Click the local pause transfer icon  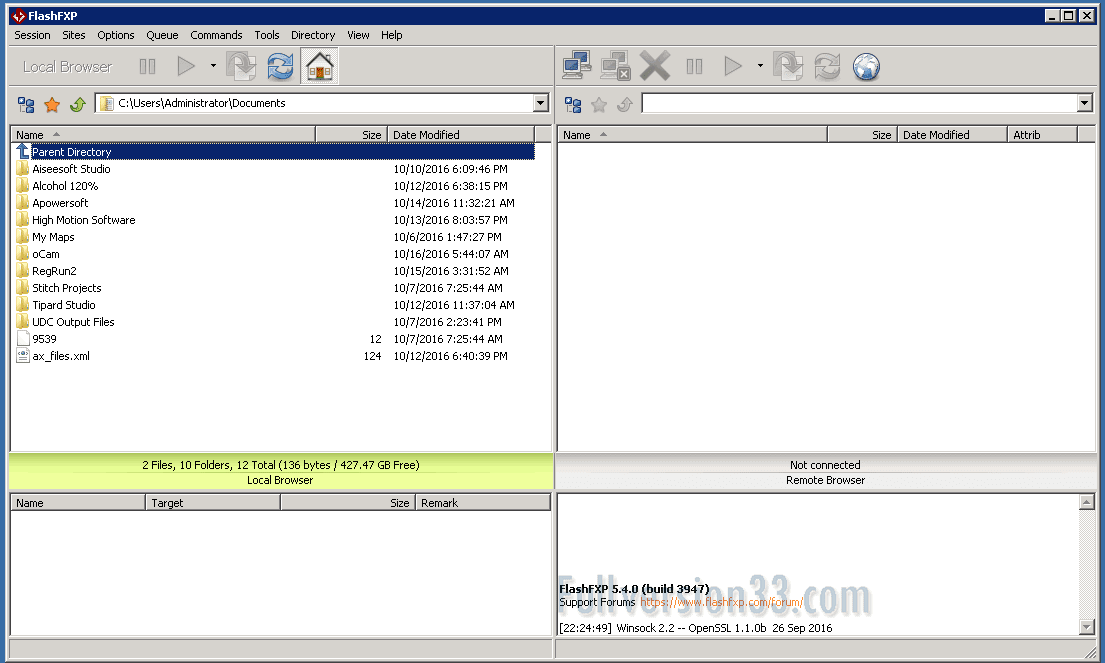coord(147,67)
